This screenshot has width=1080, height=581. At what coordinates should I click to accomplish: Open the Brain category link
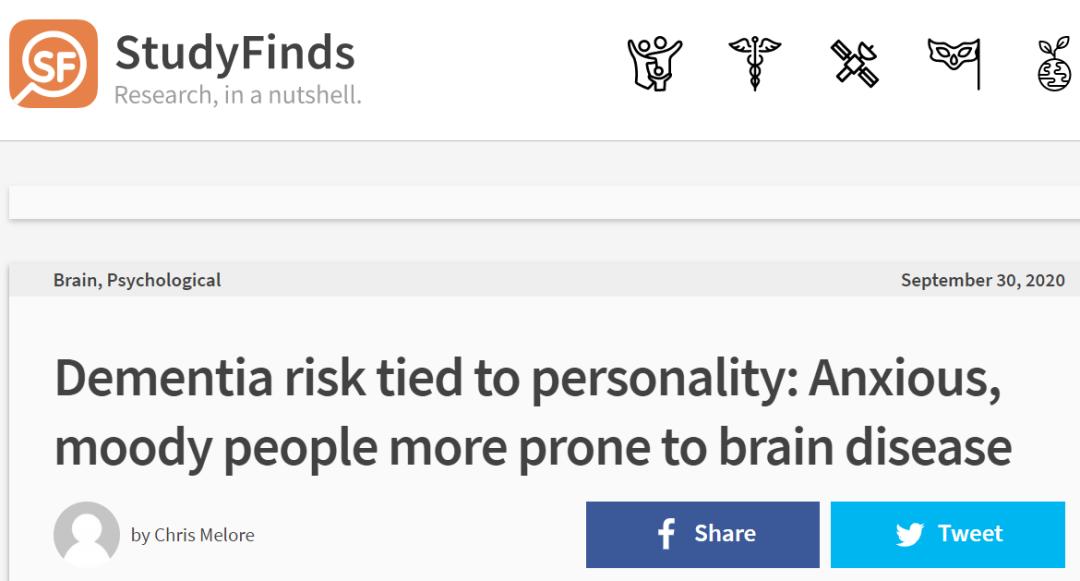click(x=75, y=280)
